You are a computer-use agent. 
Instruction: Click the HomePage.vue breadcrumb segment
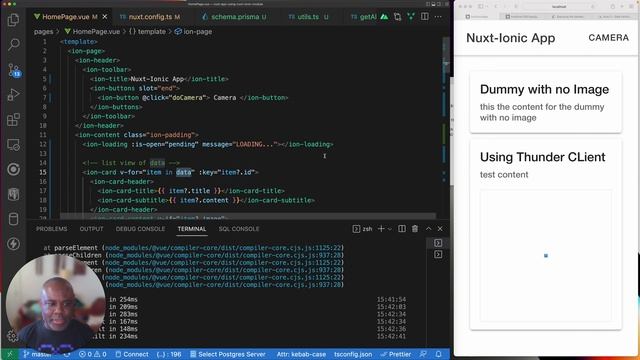point(92,31)
